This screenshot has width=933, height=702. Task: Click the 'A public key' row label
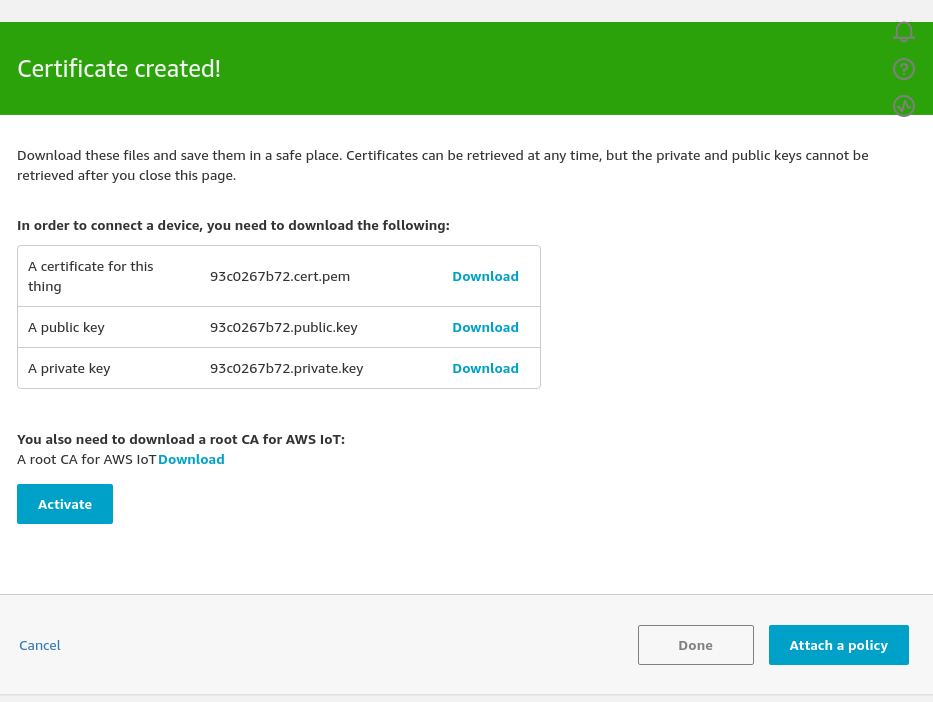coord(66,327)
